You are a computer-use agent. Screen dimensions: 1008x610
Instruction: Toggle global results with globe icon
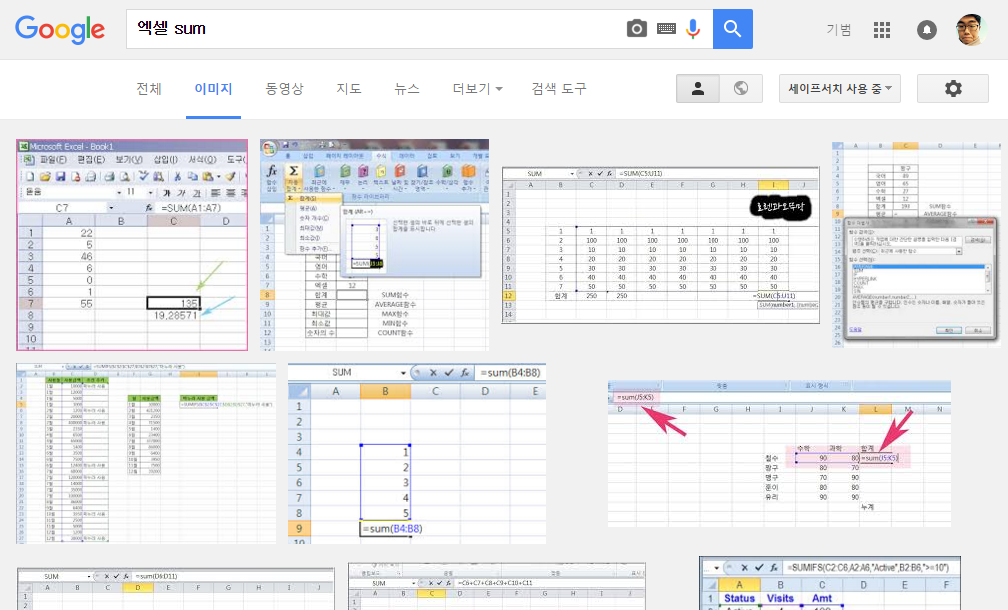(741, 89)
